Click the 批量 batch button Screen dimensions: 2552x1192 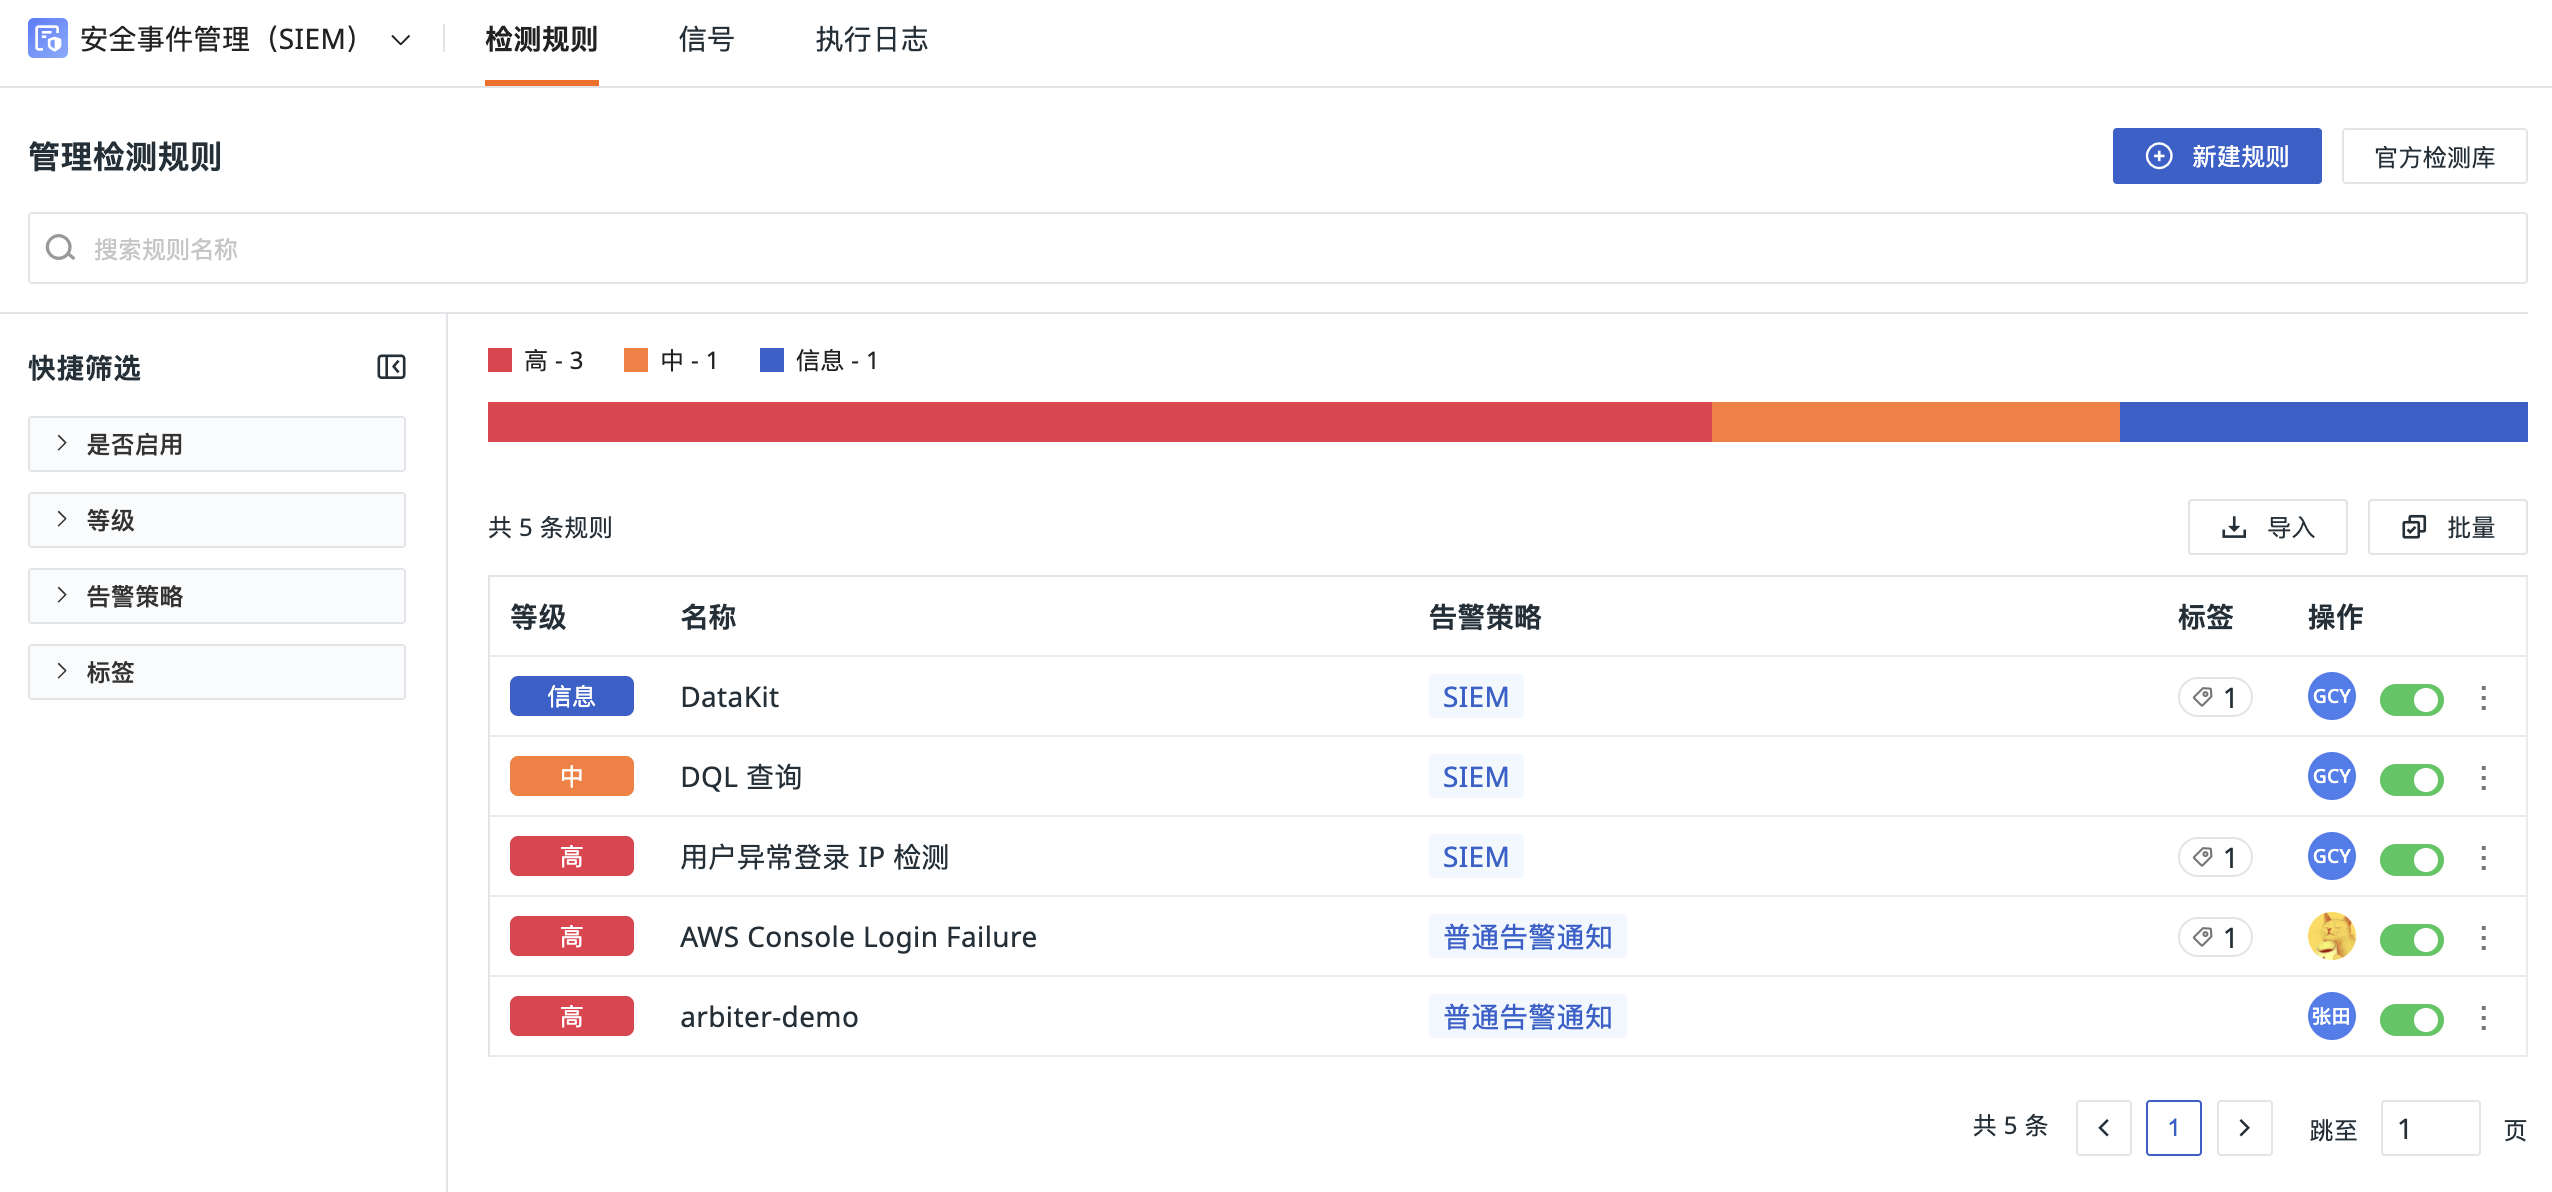(2447, 527)
